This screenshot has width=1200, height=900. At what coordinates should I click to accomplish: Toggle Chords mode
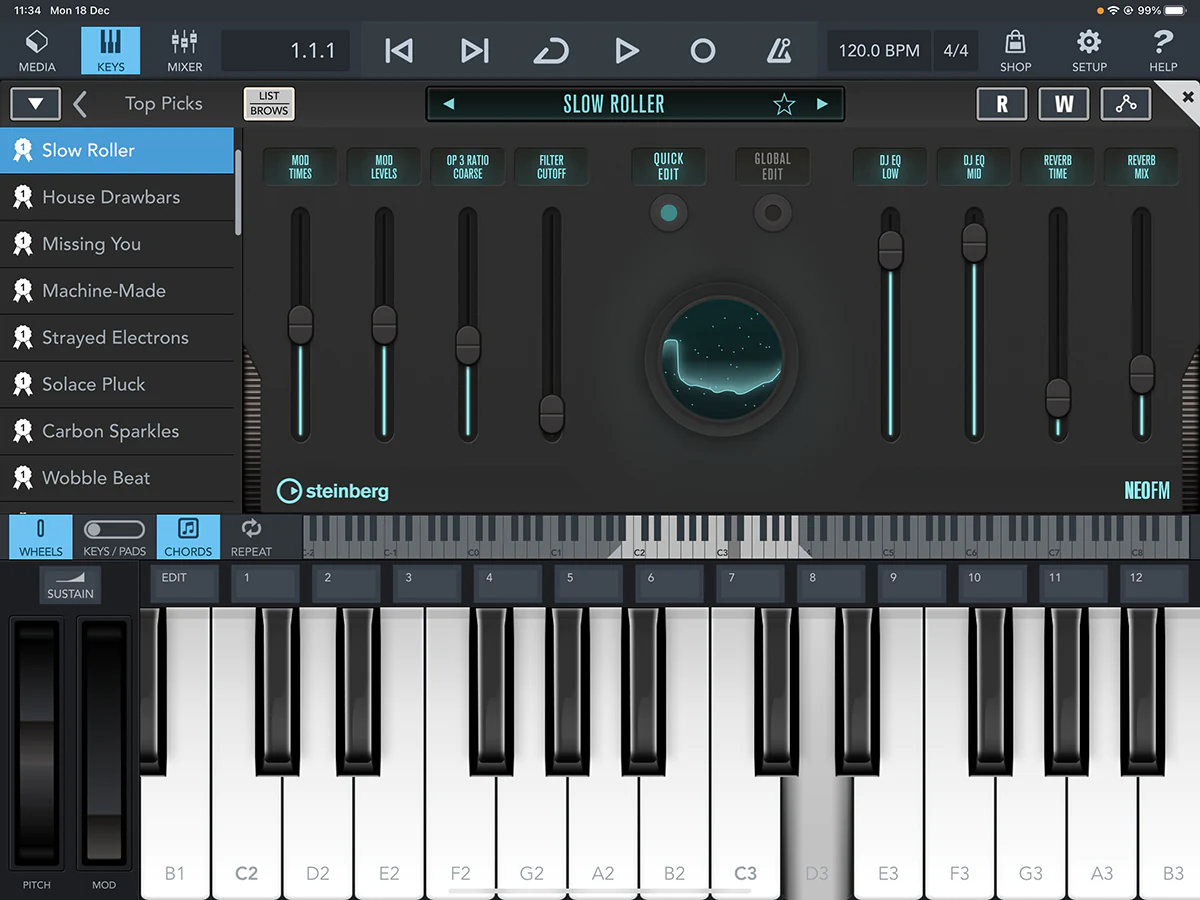point(188,537)
